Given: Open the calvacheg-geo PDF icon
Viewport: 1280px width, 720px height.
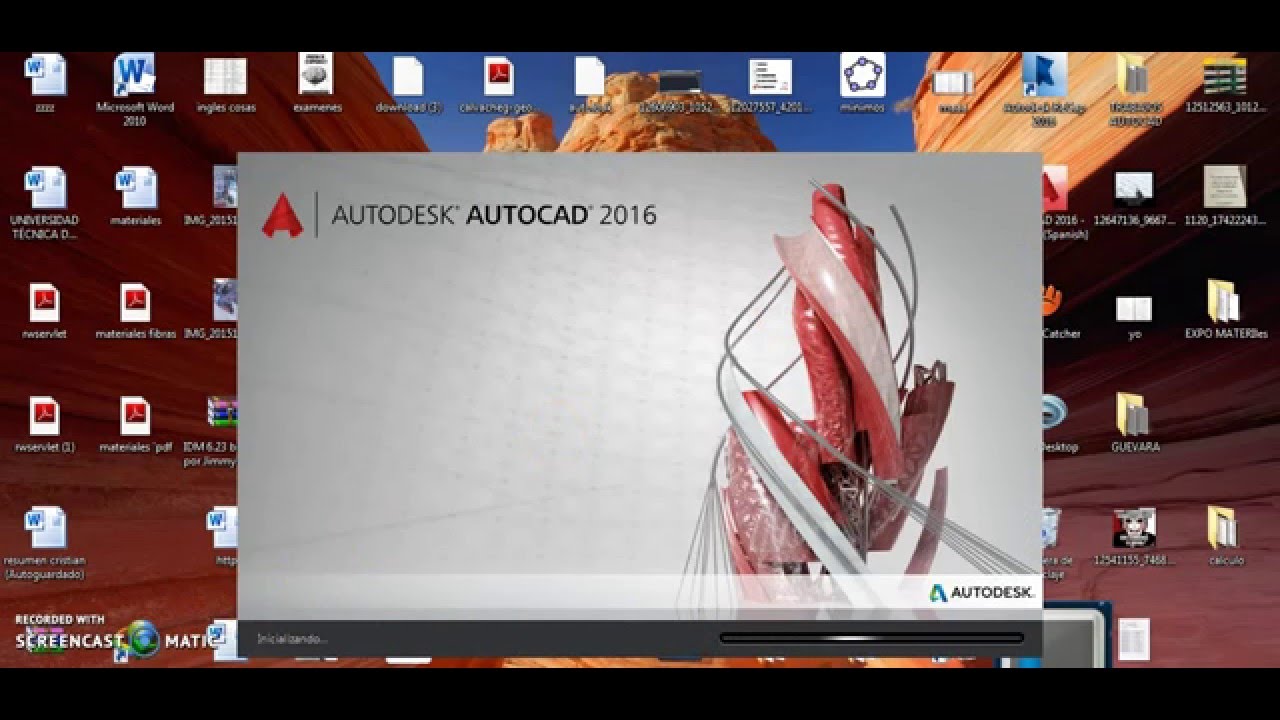Looking at the screenshot, I should click(498, 77).
